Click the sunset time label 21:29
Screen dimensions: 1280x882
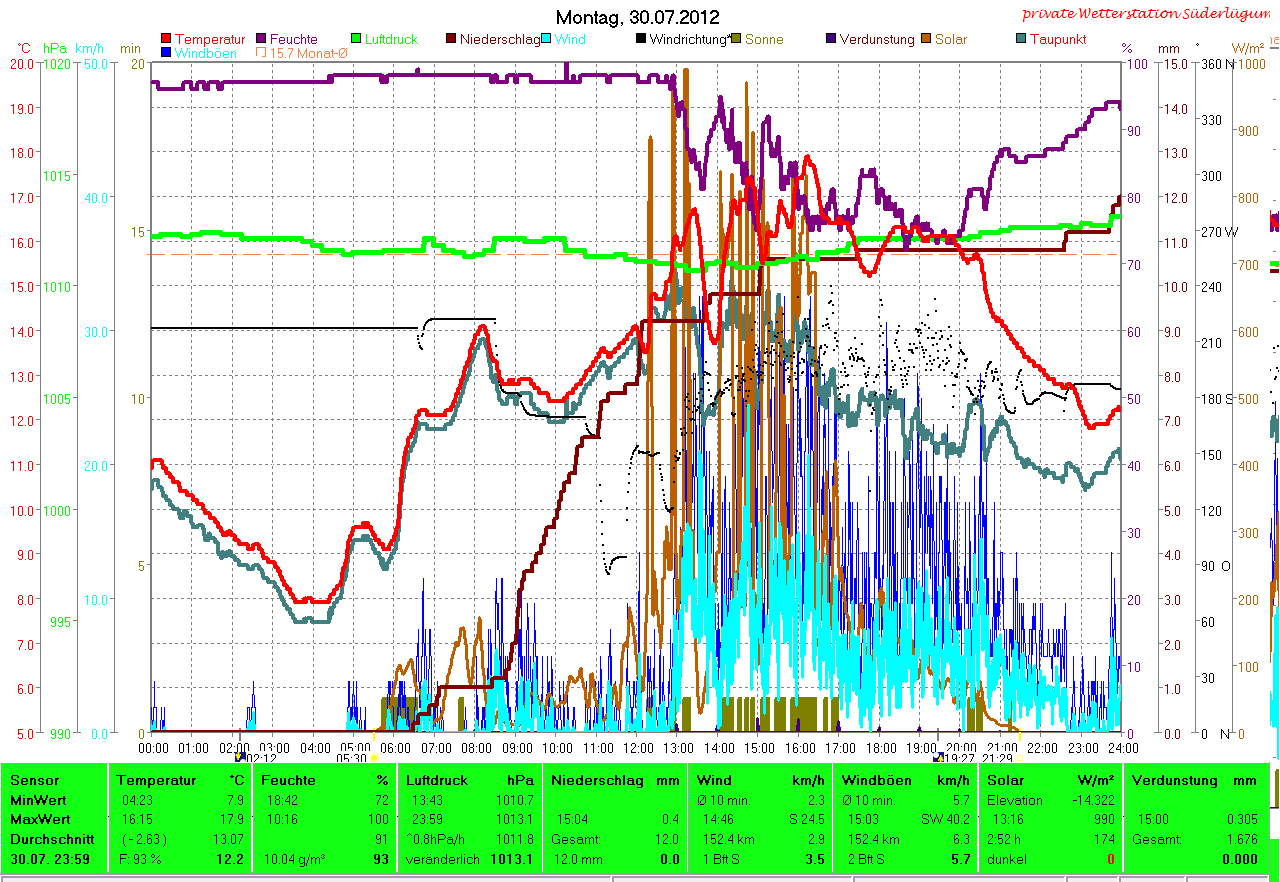998,759
